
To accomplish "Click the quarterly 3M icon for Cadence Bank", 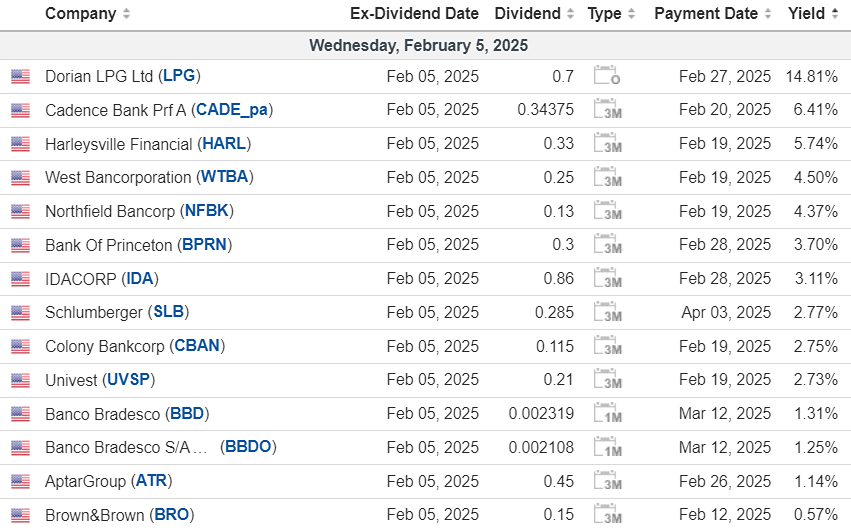I will [x=607, y=110].
